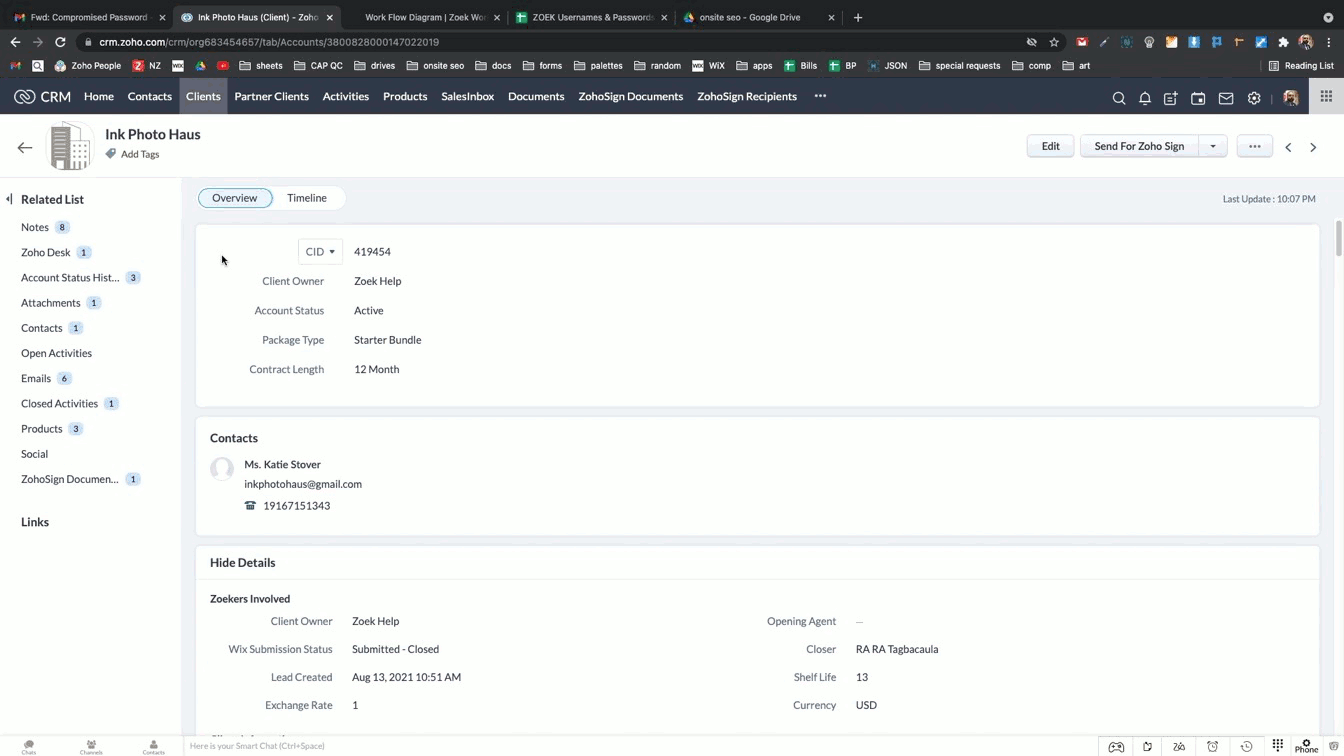Open CRM setup gear icon
The height and width of the screenshot is (756, 1344).
coord(1254,98)
